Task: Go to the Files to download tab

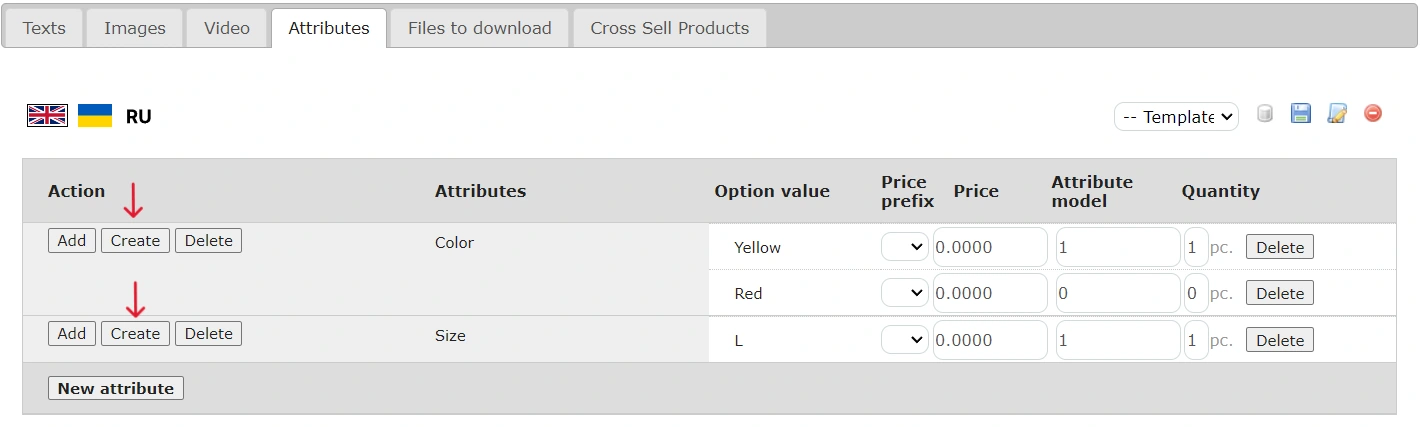Action: [479, 28]
